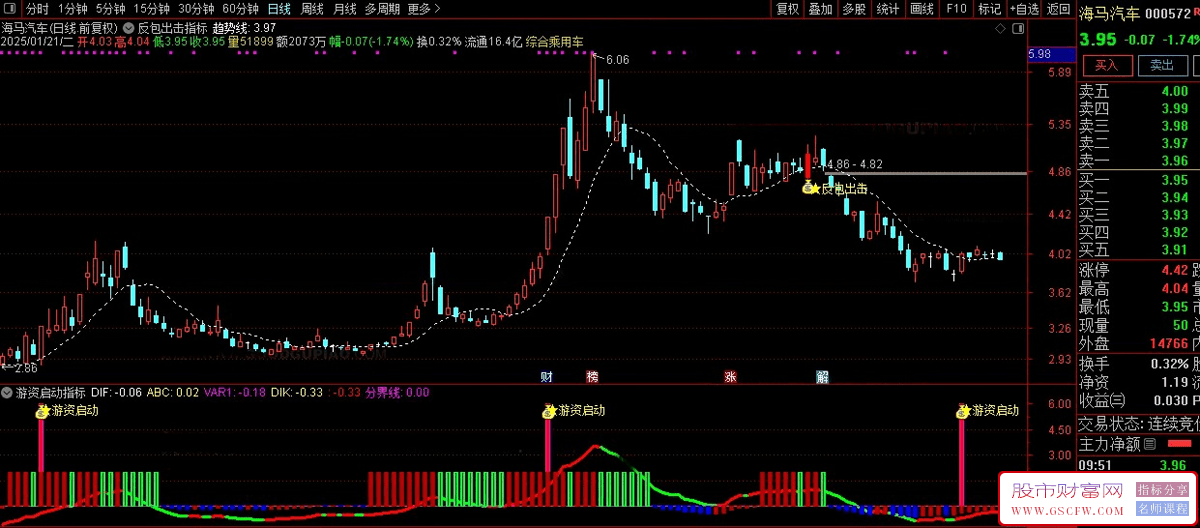The width and height of the screenshot is (1200, 528).
Task: Switch to 日线 daily chart
Action: click(x=279, y=9)
